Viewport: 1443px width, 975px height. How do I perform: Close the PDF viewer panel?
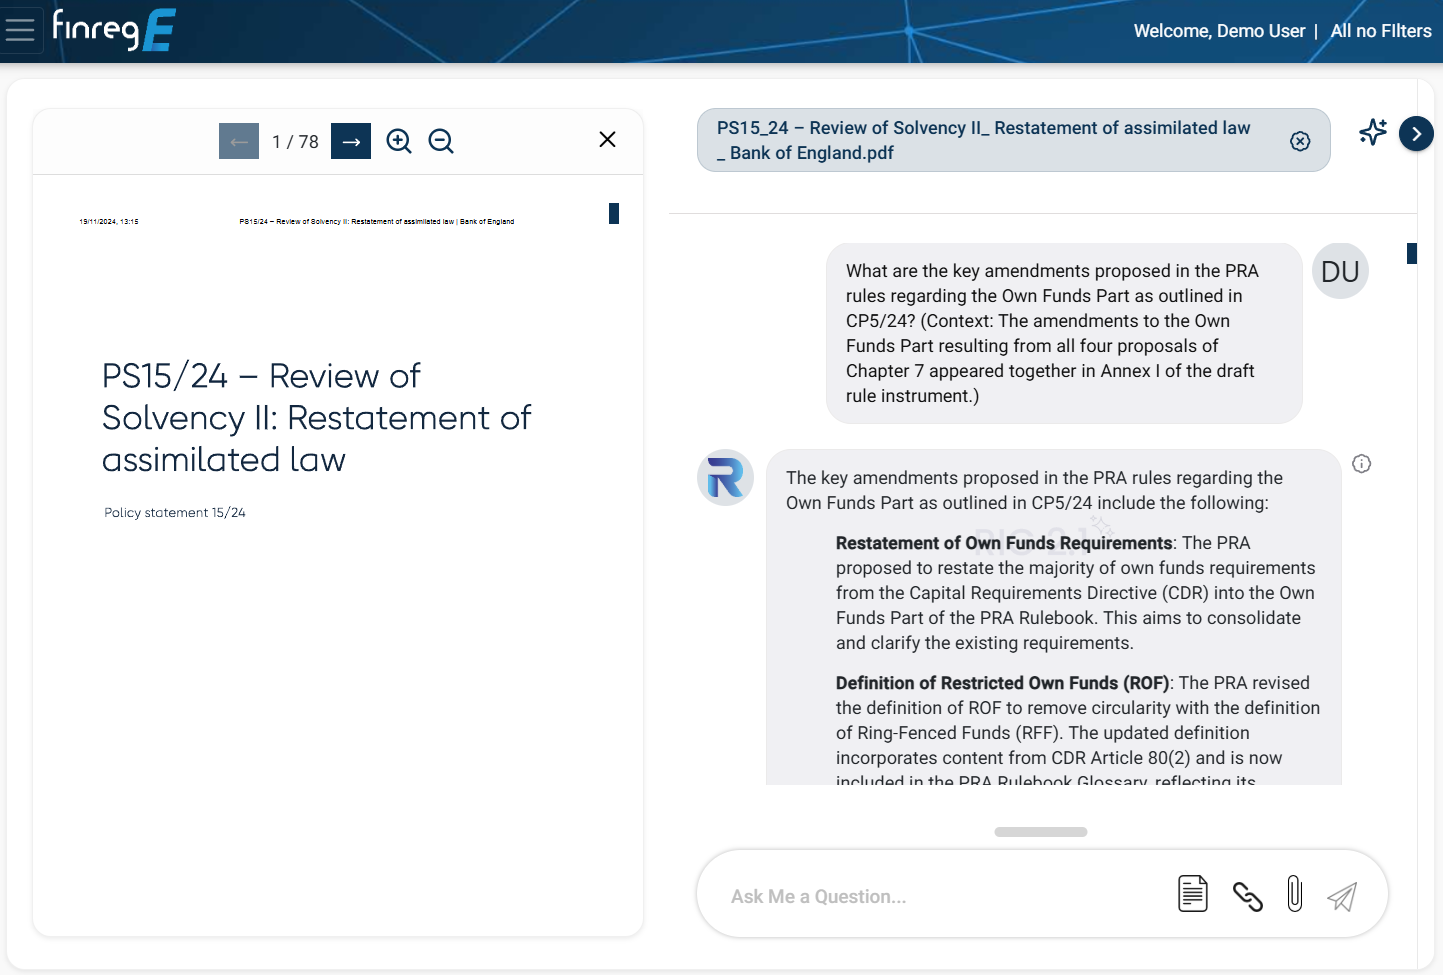tap(607, 139)
